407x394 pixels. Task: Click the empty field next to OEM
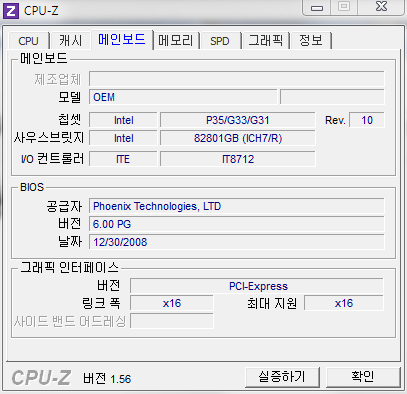[332, 97]
